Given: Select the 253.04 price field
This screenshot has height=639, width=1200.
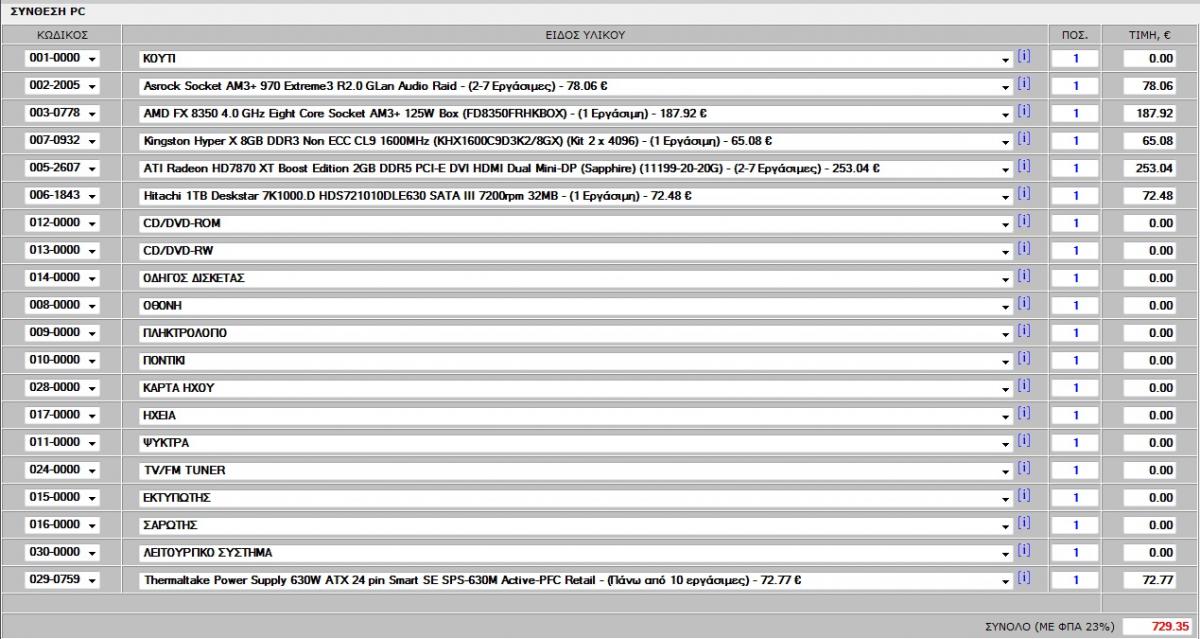Looking at the screenshot, I should (1150, 169).
